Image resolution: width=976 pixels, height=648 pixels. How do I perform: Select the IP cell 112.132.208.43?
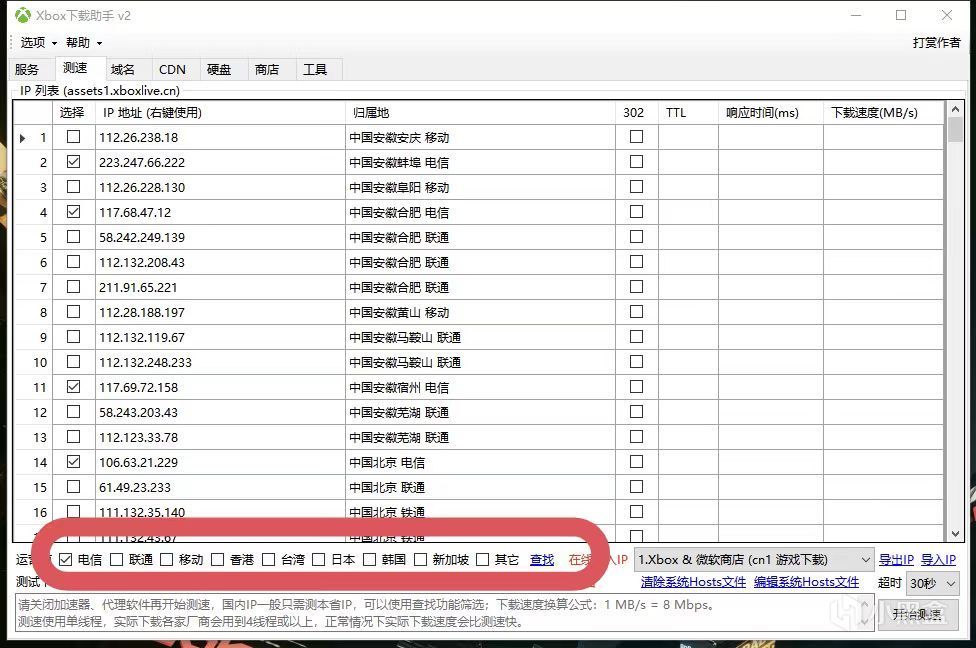pos(220,262)
